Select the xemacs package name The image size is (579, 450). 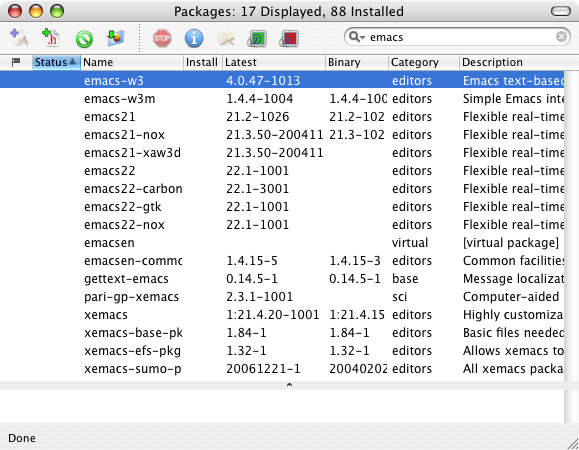(106, 315)
